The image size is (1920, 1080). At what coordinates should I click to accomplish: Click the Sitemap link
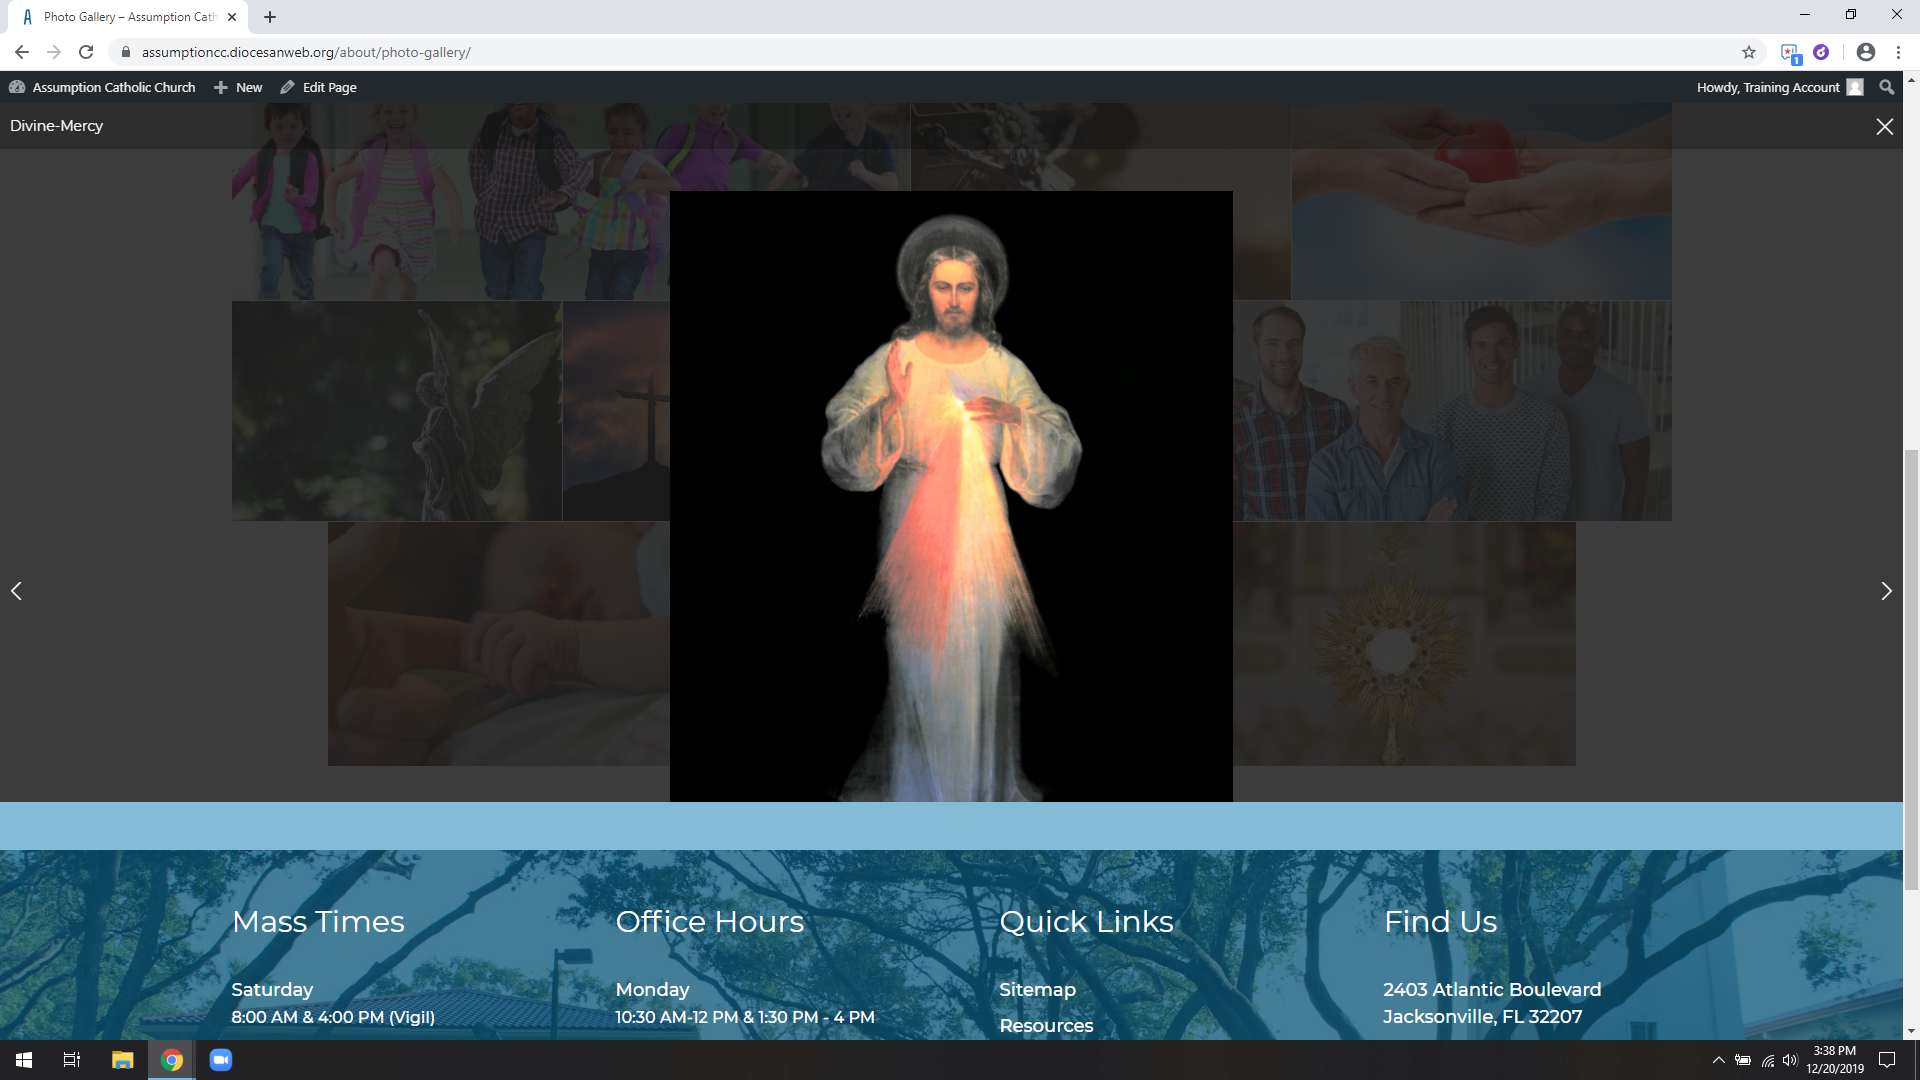[x=1037, y=989]
